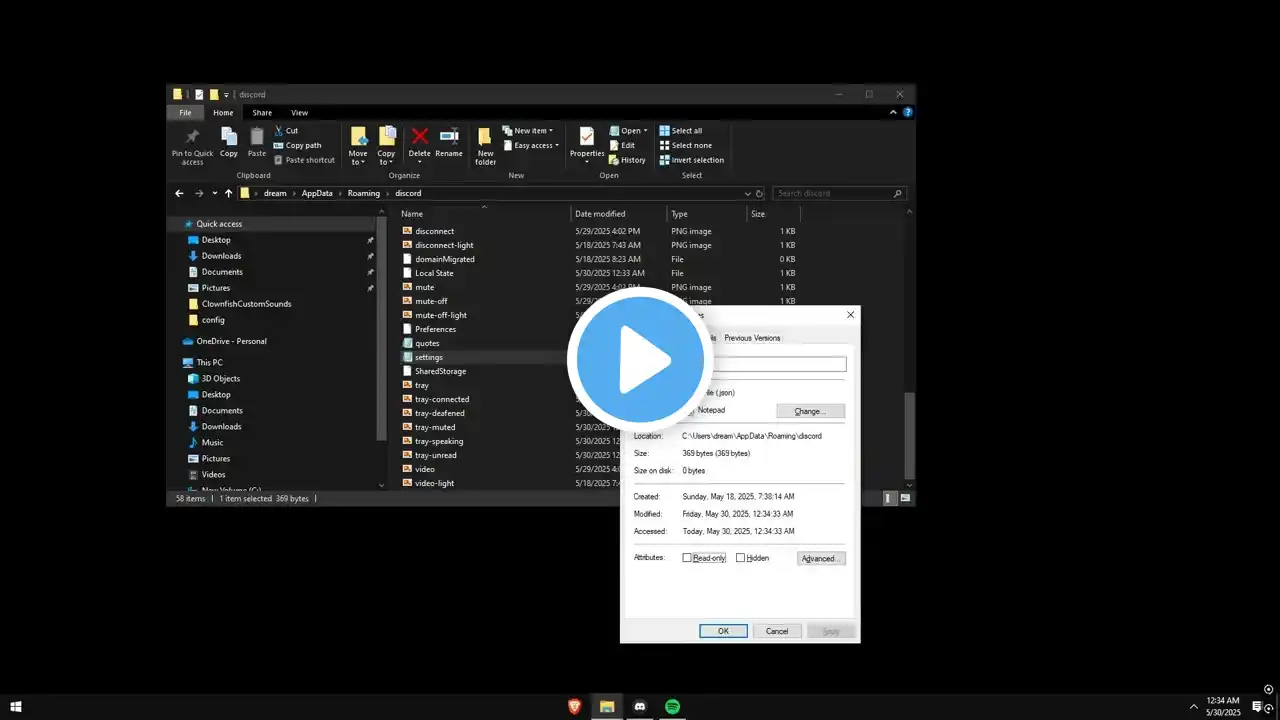Click the Rename icon in ribbon
Image resolution: width=1280 pixels, height=720 pixels.
point(449,137)
